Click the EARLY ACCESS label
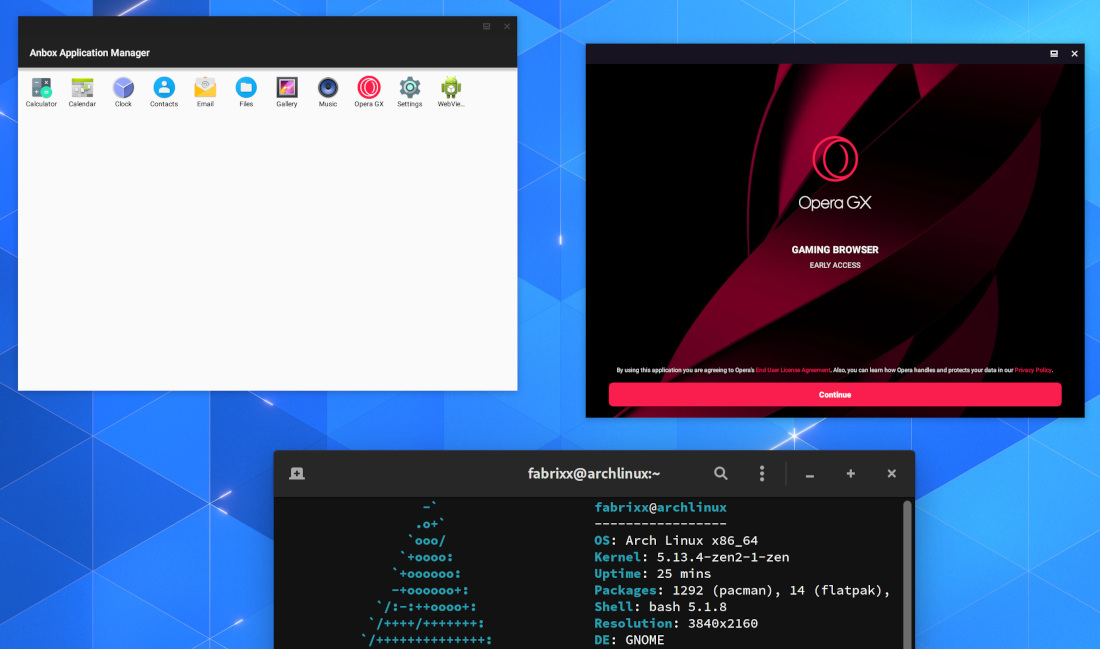The height and width of the screenshot is (649, 1100). coord(835,265)
